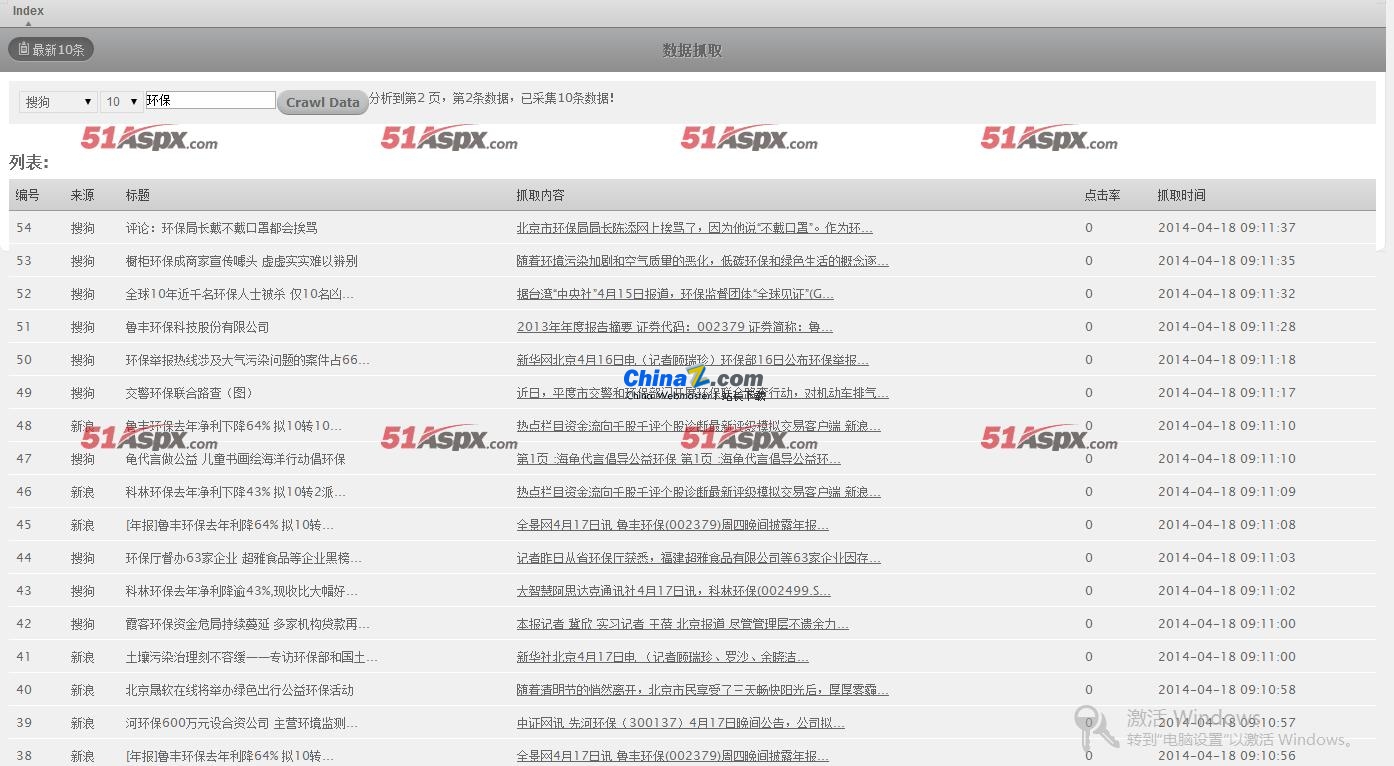Image resolution: width=1394 pixels, height=766 pixels.
Task: Click row number 51
Action: (24, 327)
